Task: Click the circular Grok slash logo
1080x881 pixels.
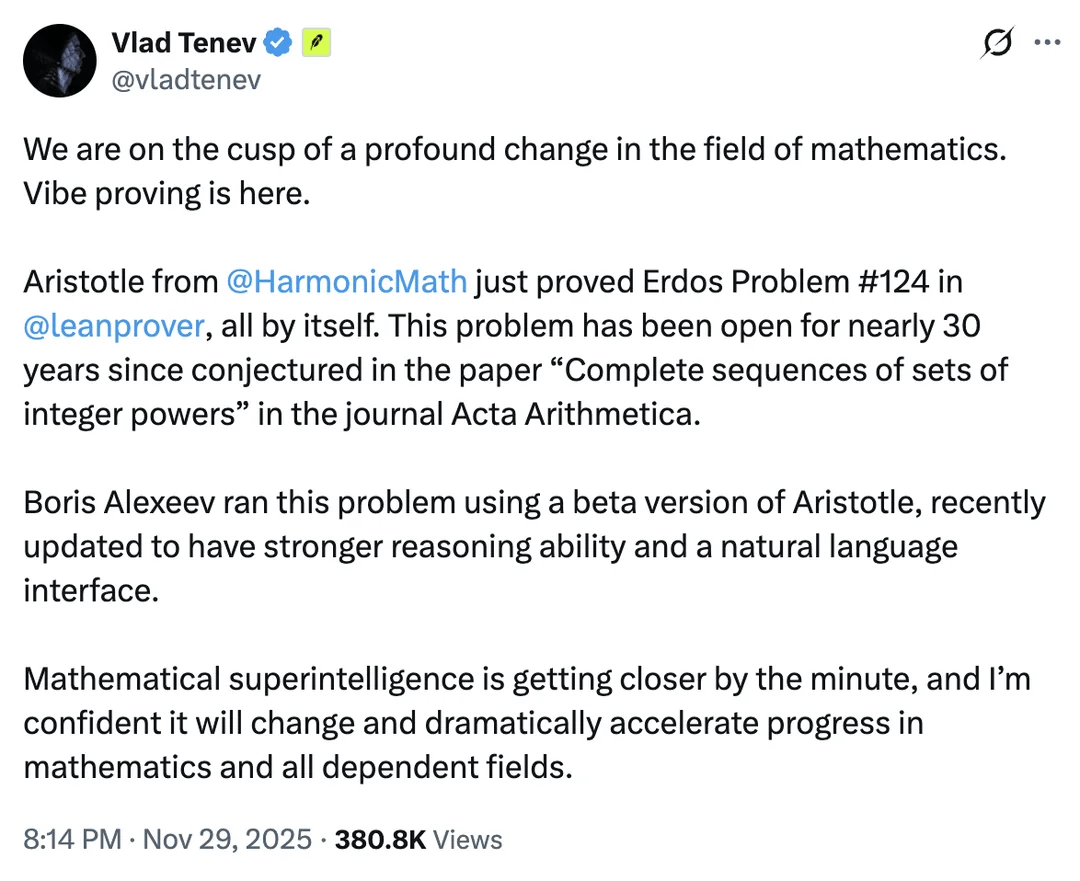Action: 996,43
